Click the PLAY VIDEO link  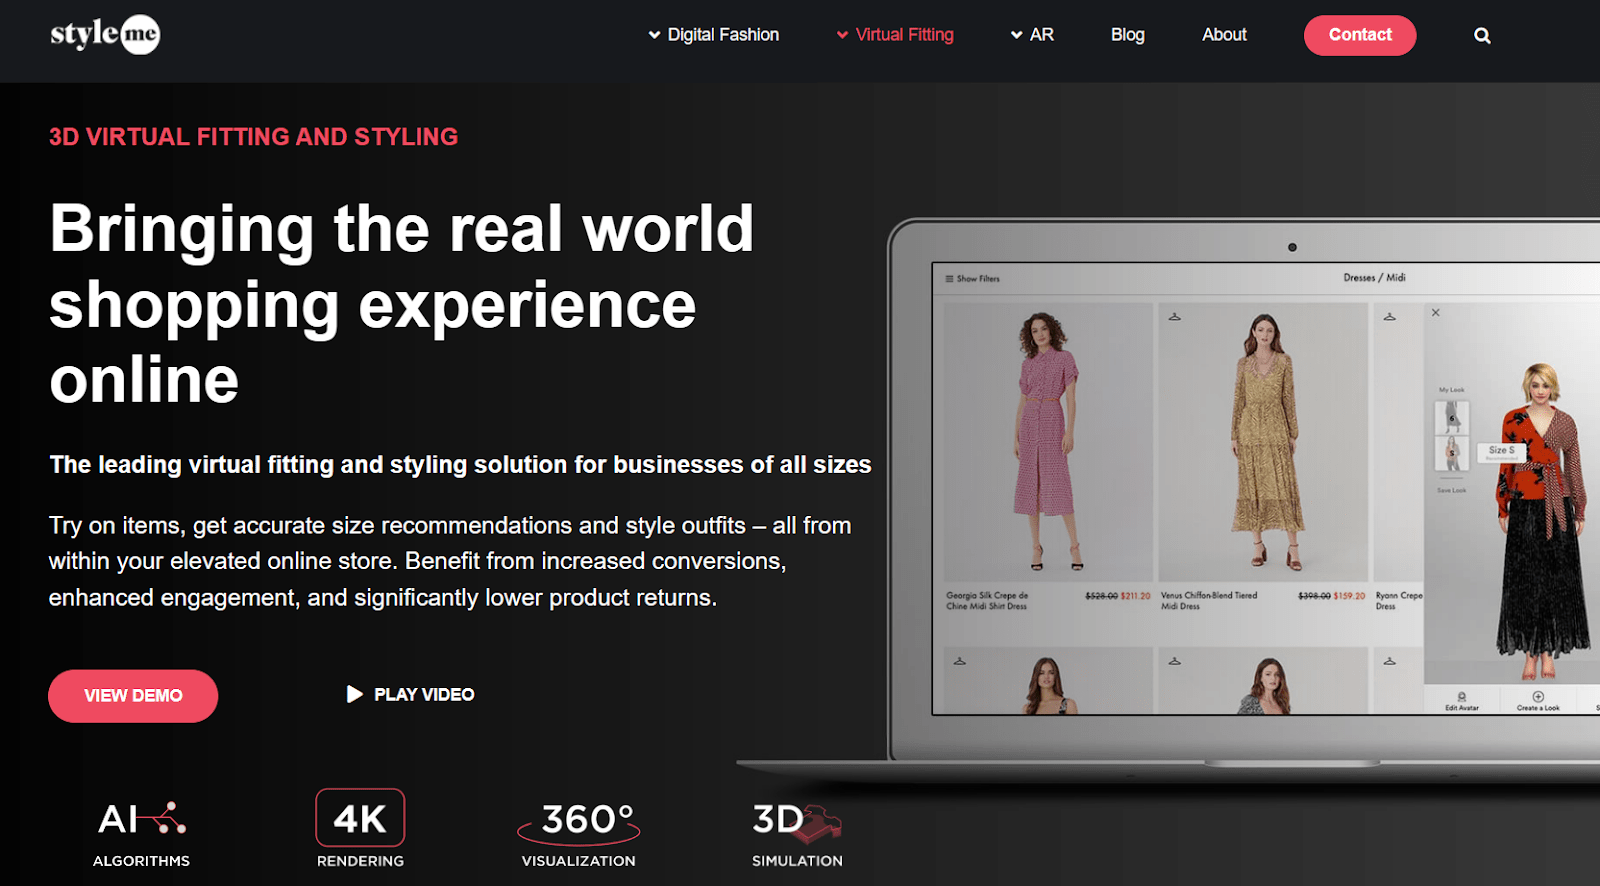[424, 694]
